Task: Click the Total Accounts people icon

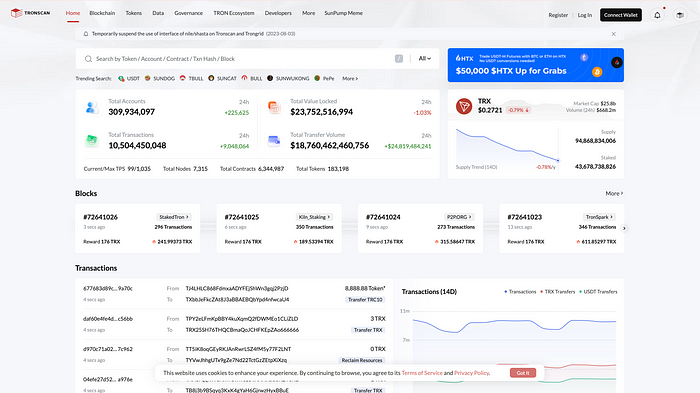Action: (92, 107)
